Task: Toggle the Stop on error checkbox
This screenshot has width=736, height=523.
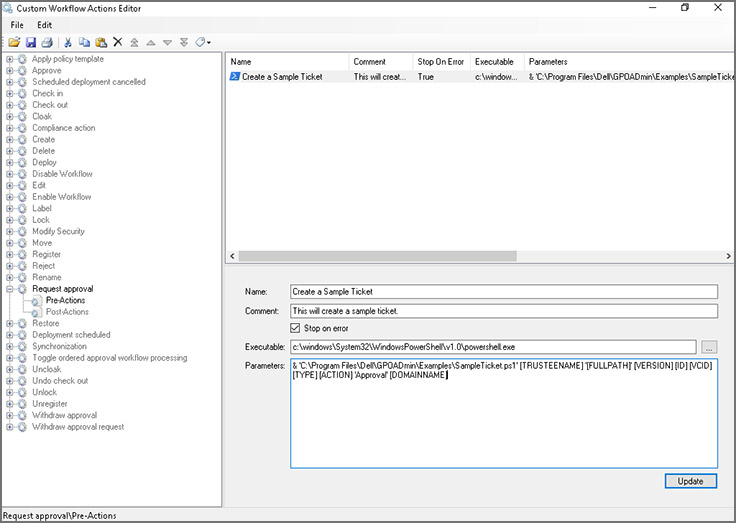Action: pos(295,328)
